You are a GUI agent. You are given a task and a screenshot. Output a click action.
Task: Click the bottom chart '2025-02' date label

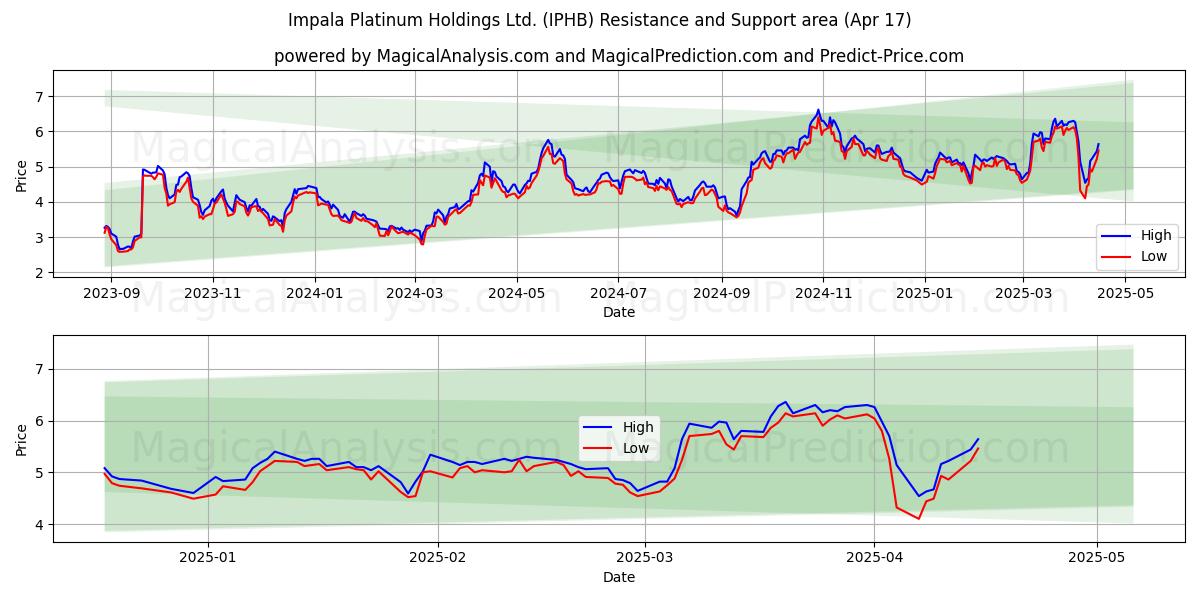click(x=439, y=559)
